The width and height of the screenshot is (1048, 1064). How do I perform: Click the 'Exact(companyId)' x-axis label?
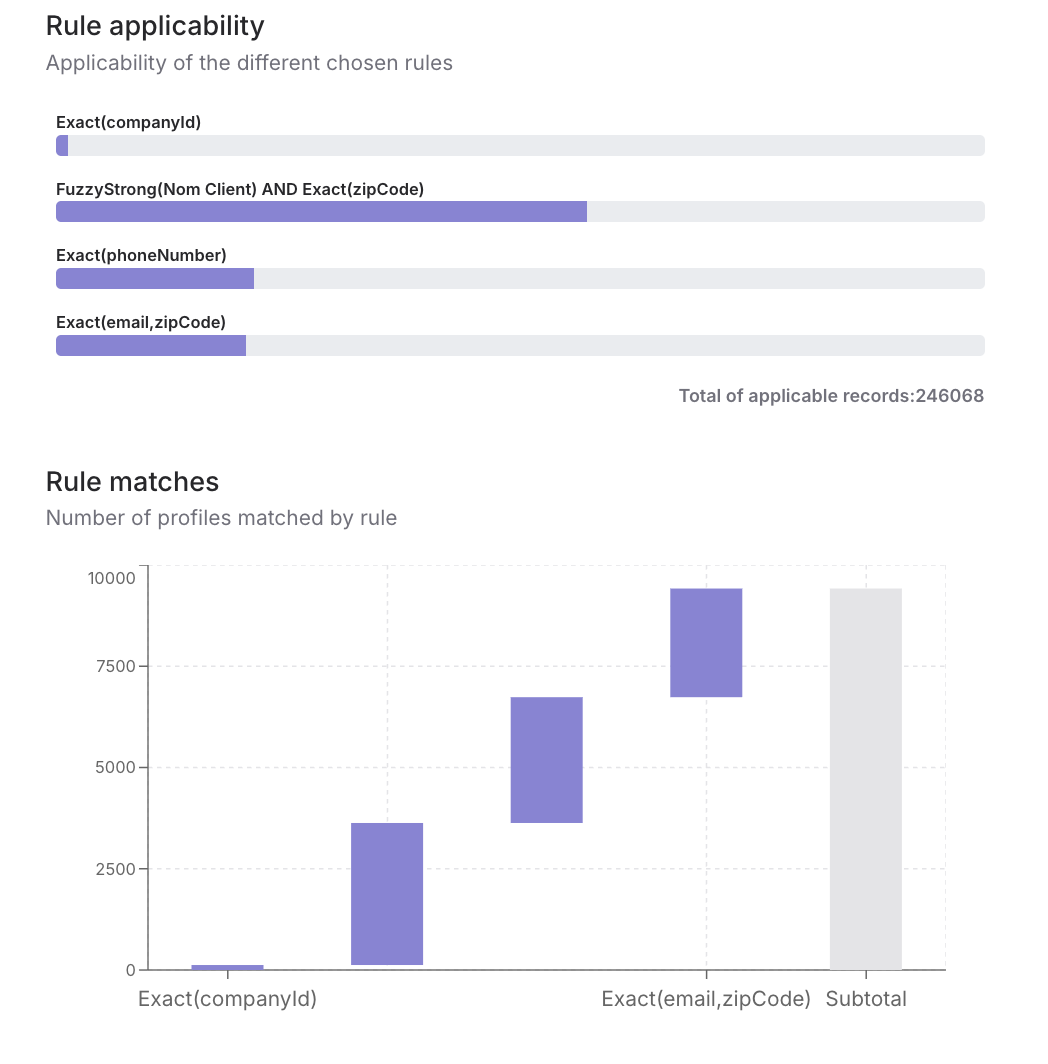227,999
